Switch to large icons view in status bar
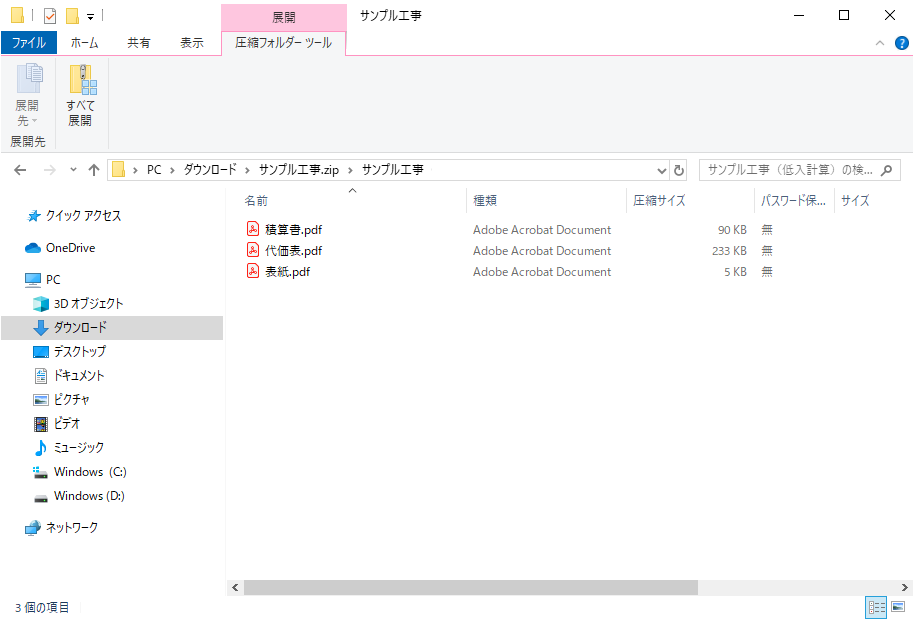Image resolution: width=914 pixels, height=620 pixels. coord(897,607)
